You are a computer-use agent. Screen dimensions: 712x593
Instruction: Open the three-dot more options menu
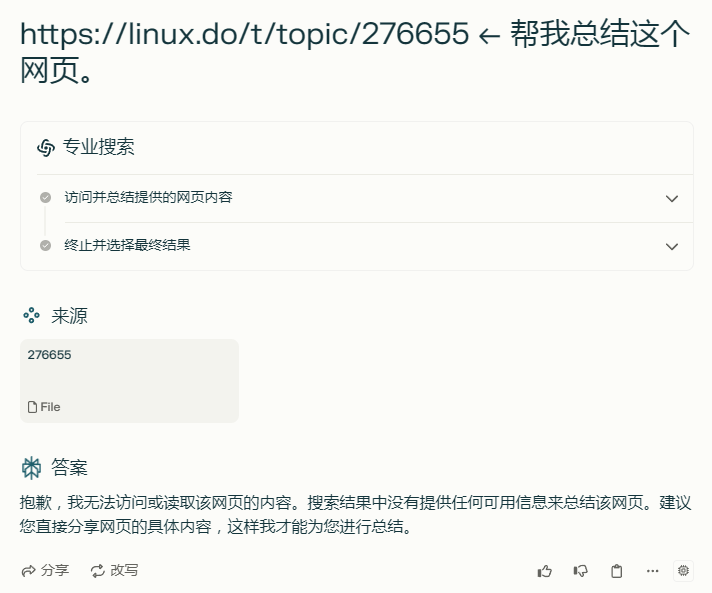(653, 571)
